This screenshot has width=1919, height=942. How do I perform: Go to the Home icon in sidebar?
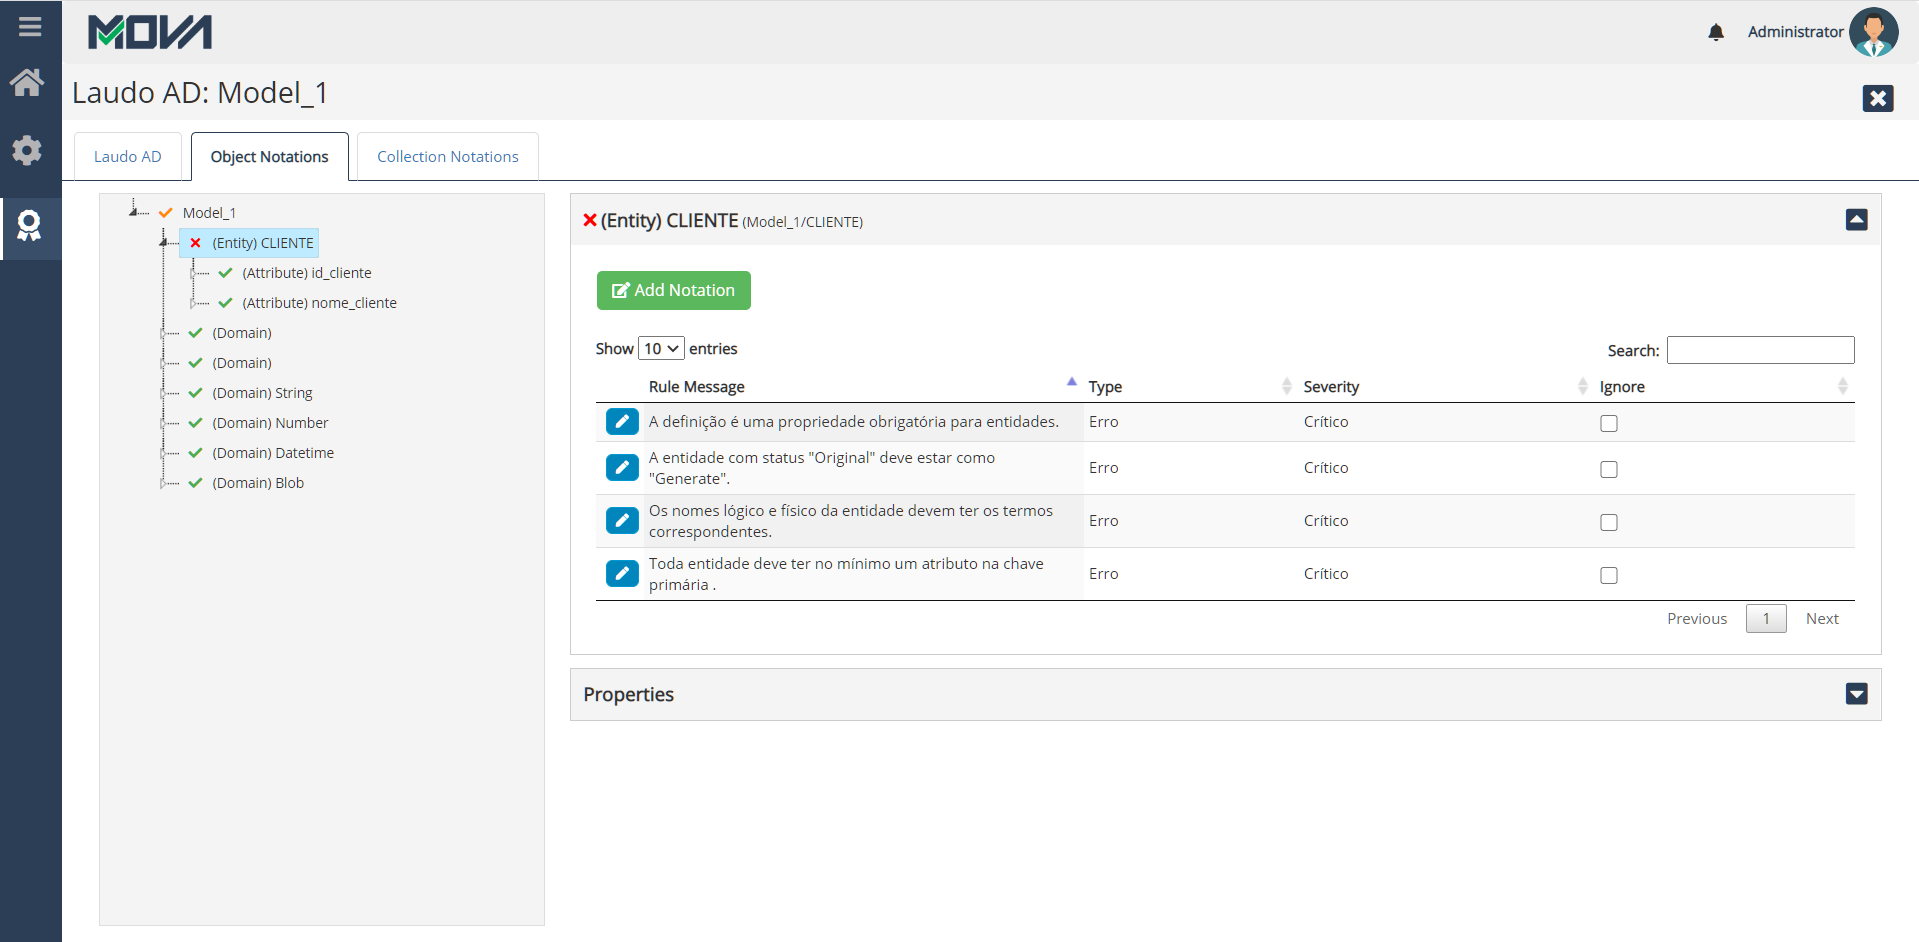27,83
